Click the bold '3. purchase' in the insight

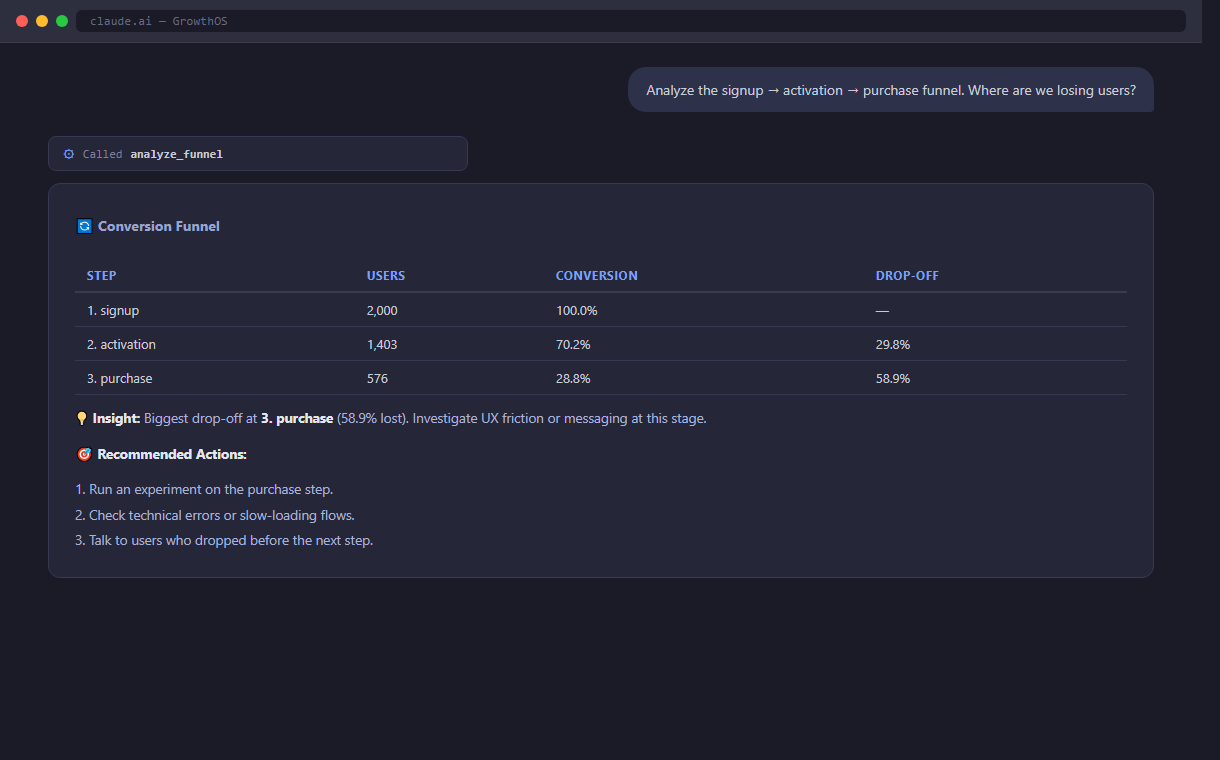click(x=297, y=419)
